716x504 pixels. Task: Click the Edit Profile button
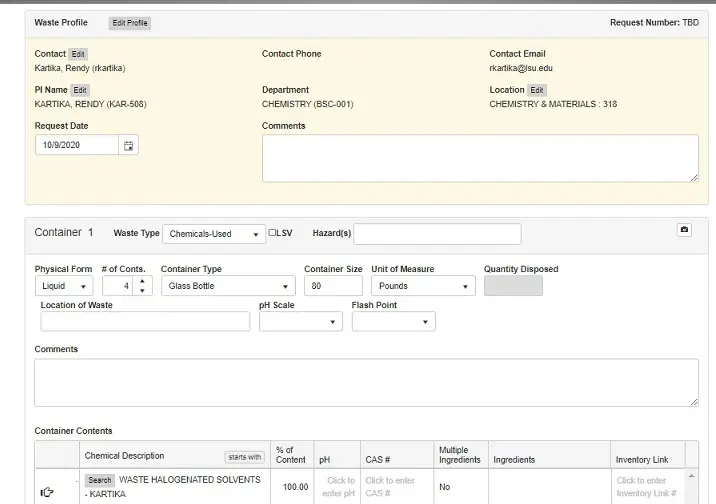[130, 23]
